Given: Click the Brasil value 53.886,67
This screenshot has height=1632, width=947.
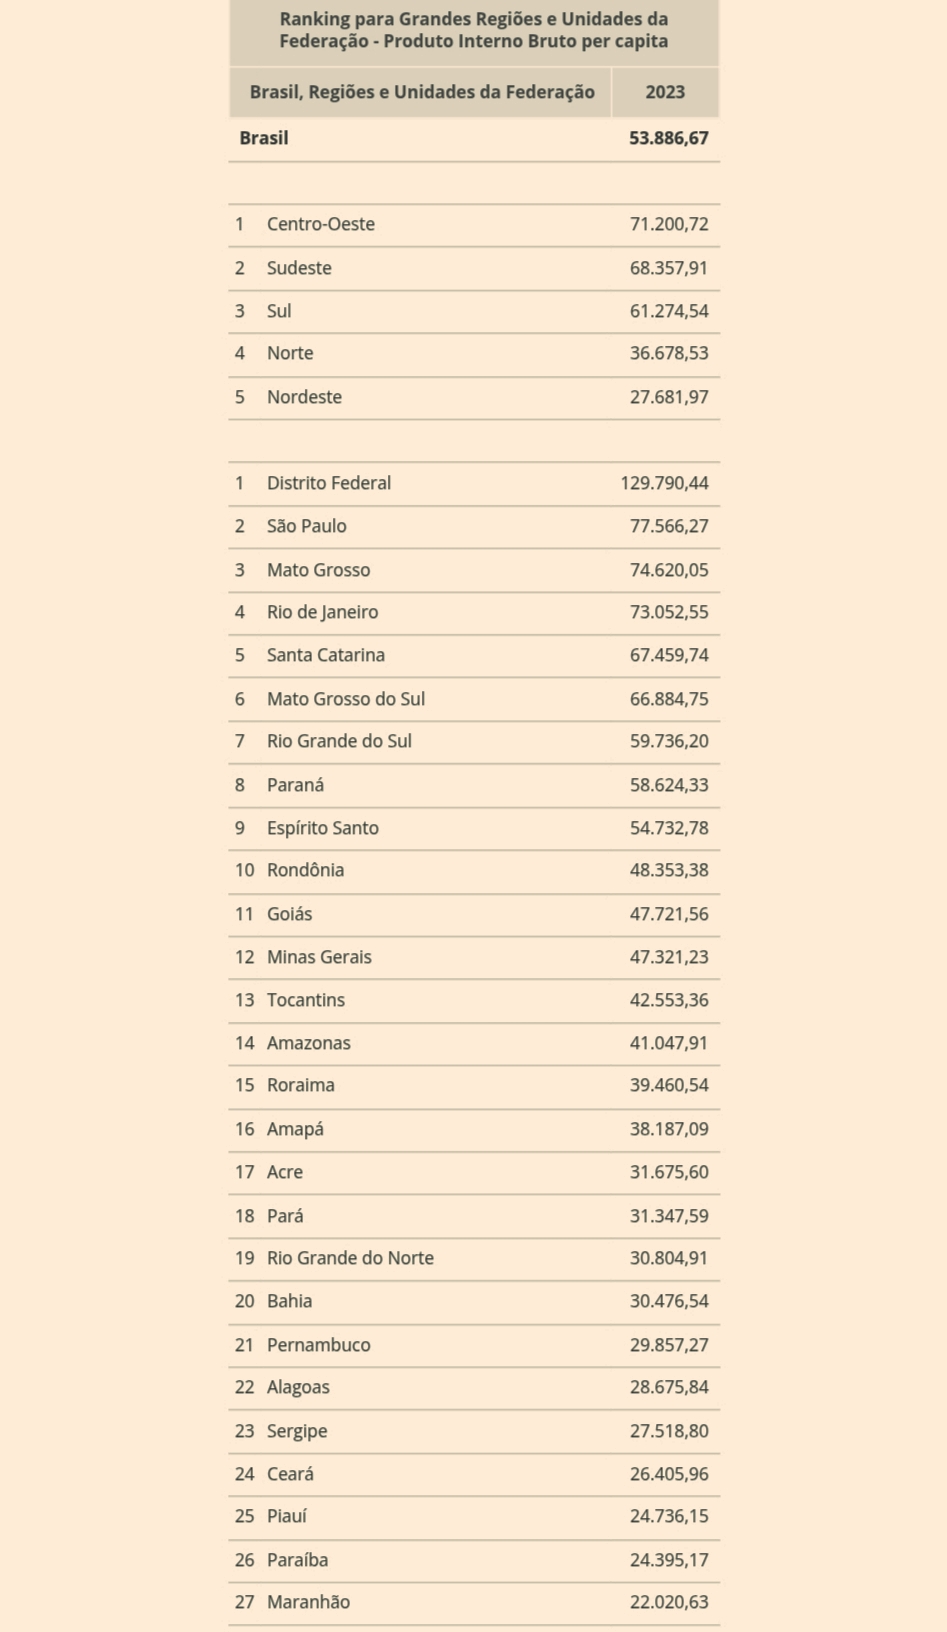Looking at the screenshot, I should coord(668,138).
